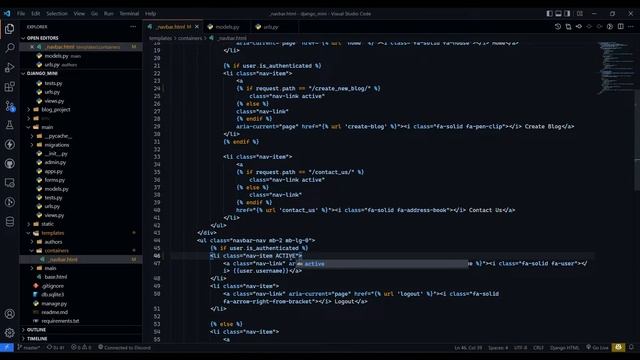Open base.html in explorer tree
This screenshot has width=640, height=360.
click(56, 277)
